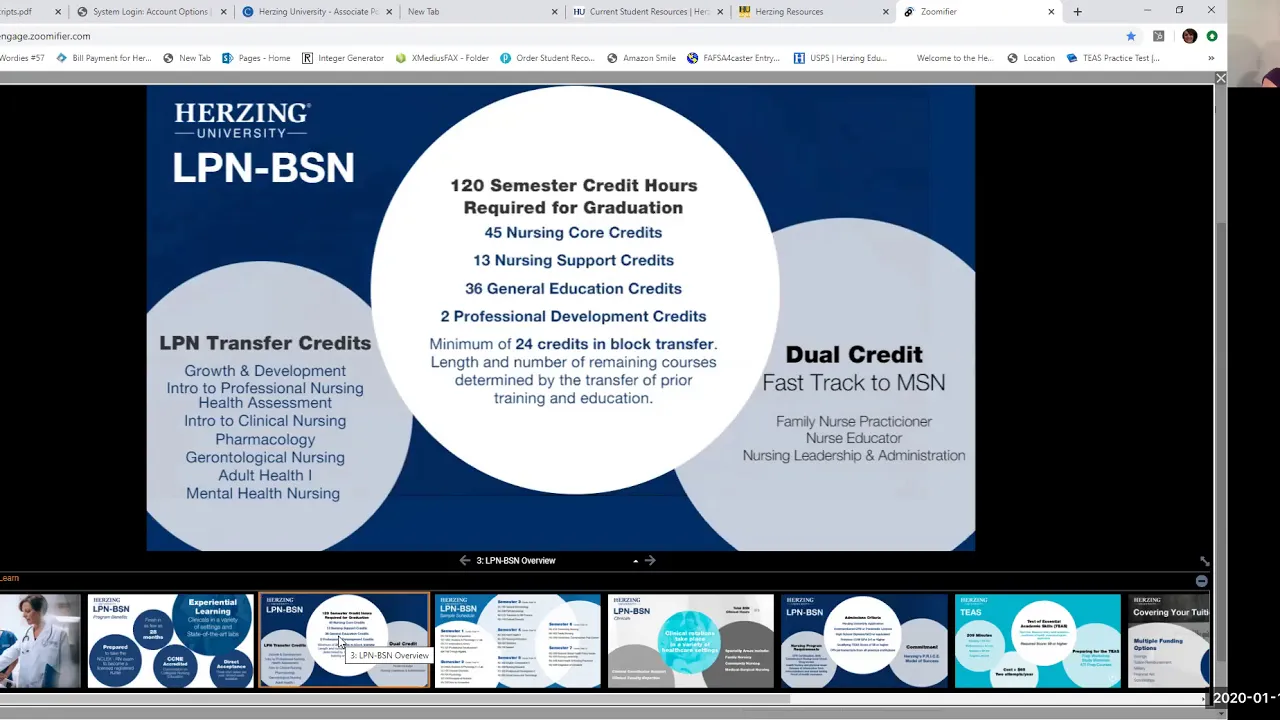The width and height of the screenshot is (1280, 720).
Task: Show more bookmarks with chevron
Action: click(1211, 58)
